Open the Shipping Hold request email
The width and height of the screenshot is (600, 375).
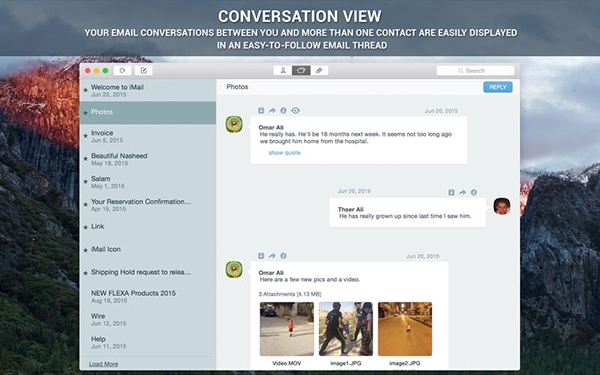click(x=148, y=272)
